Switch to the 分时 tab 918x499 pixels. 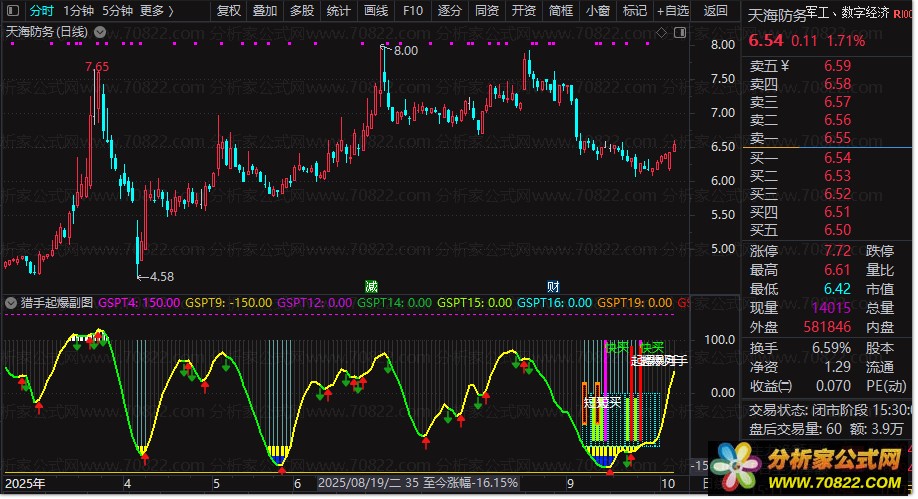pos(41,11)
